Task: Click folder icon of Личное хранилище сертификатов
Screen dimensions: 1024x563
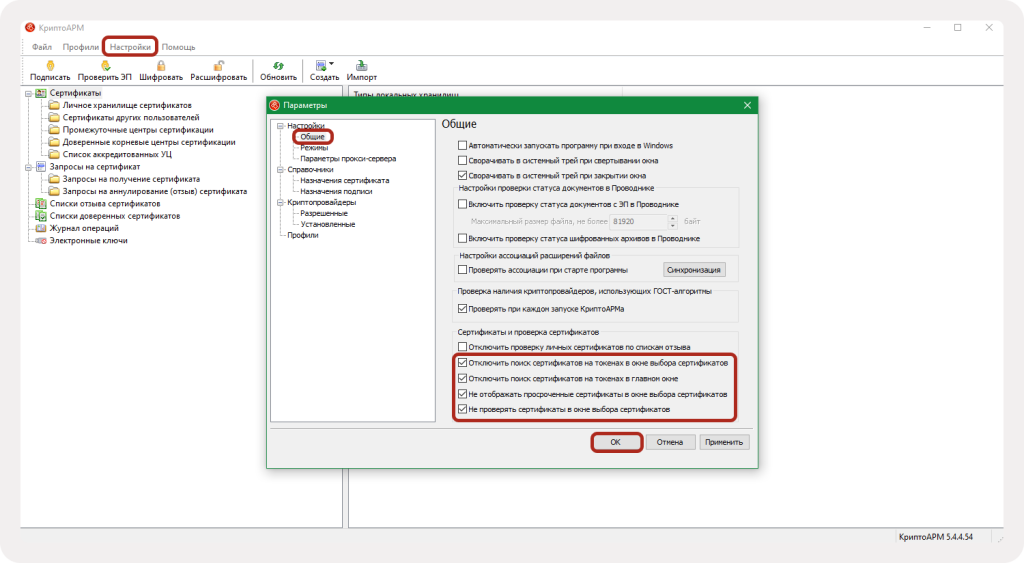Action: 54,105
